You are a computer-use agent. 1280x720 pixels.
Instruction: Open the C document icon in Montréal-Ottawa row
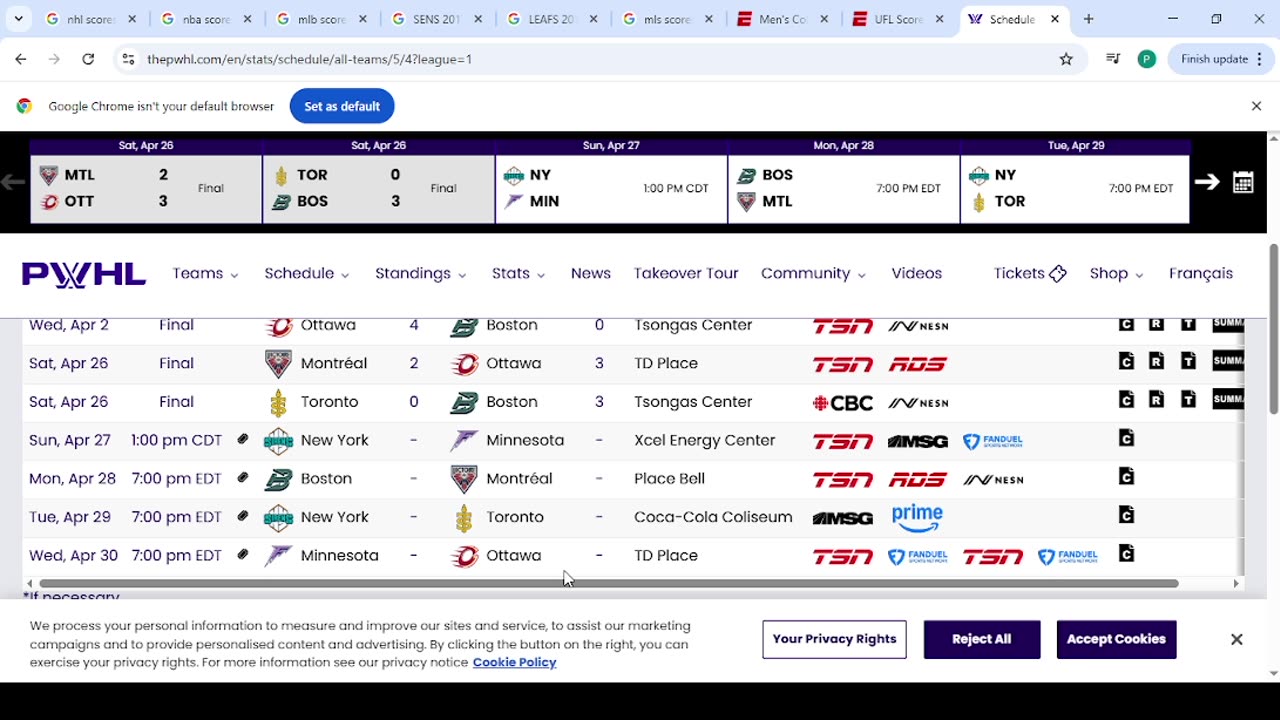coord(1126,362)
